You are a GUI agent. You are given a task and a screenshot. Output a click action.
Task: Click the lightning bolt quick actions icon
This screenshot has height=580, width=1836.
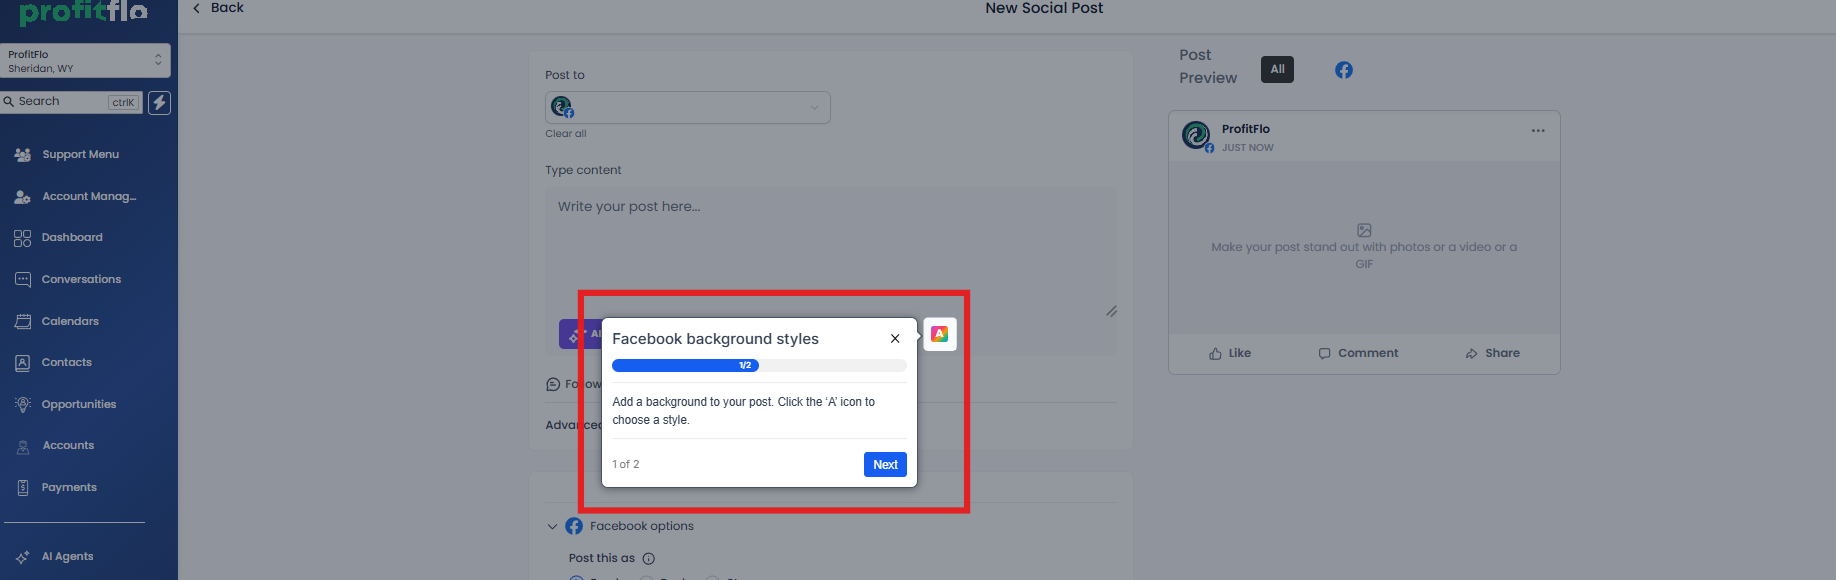(x=159, y=102)
